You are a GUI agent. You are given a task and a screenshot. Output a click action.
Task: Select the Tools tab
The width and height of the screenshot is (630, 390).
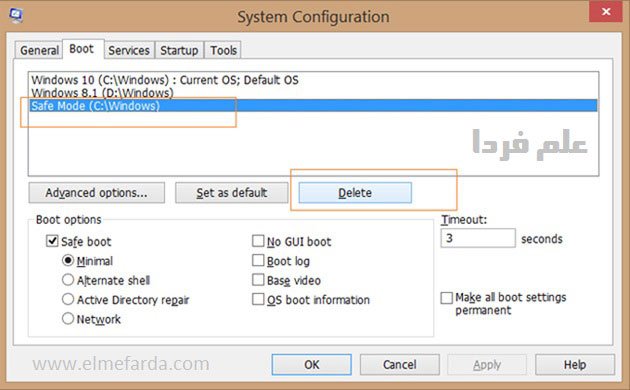[223, 50]
